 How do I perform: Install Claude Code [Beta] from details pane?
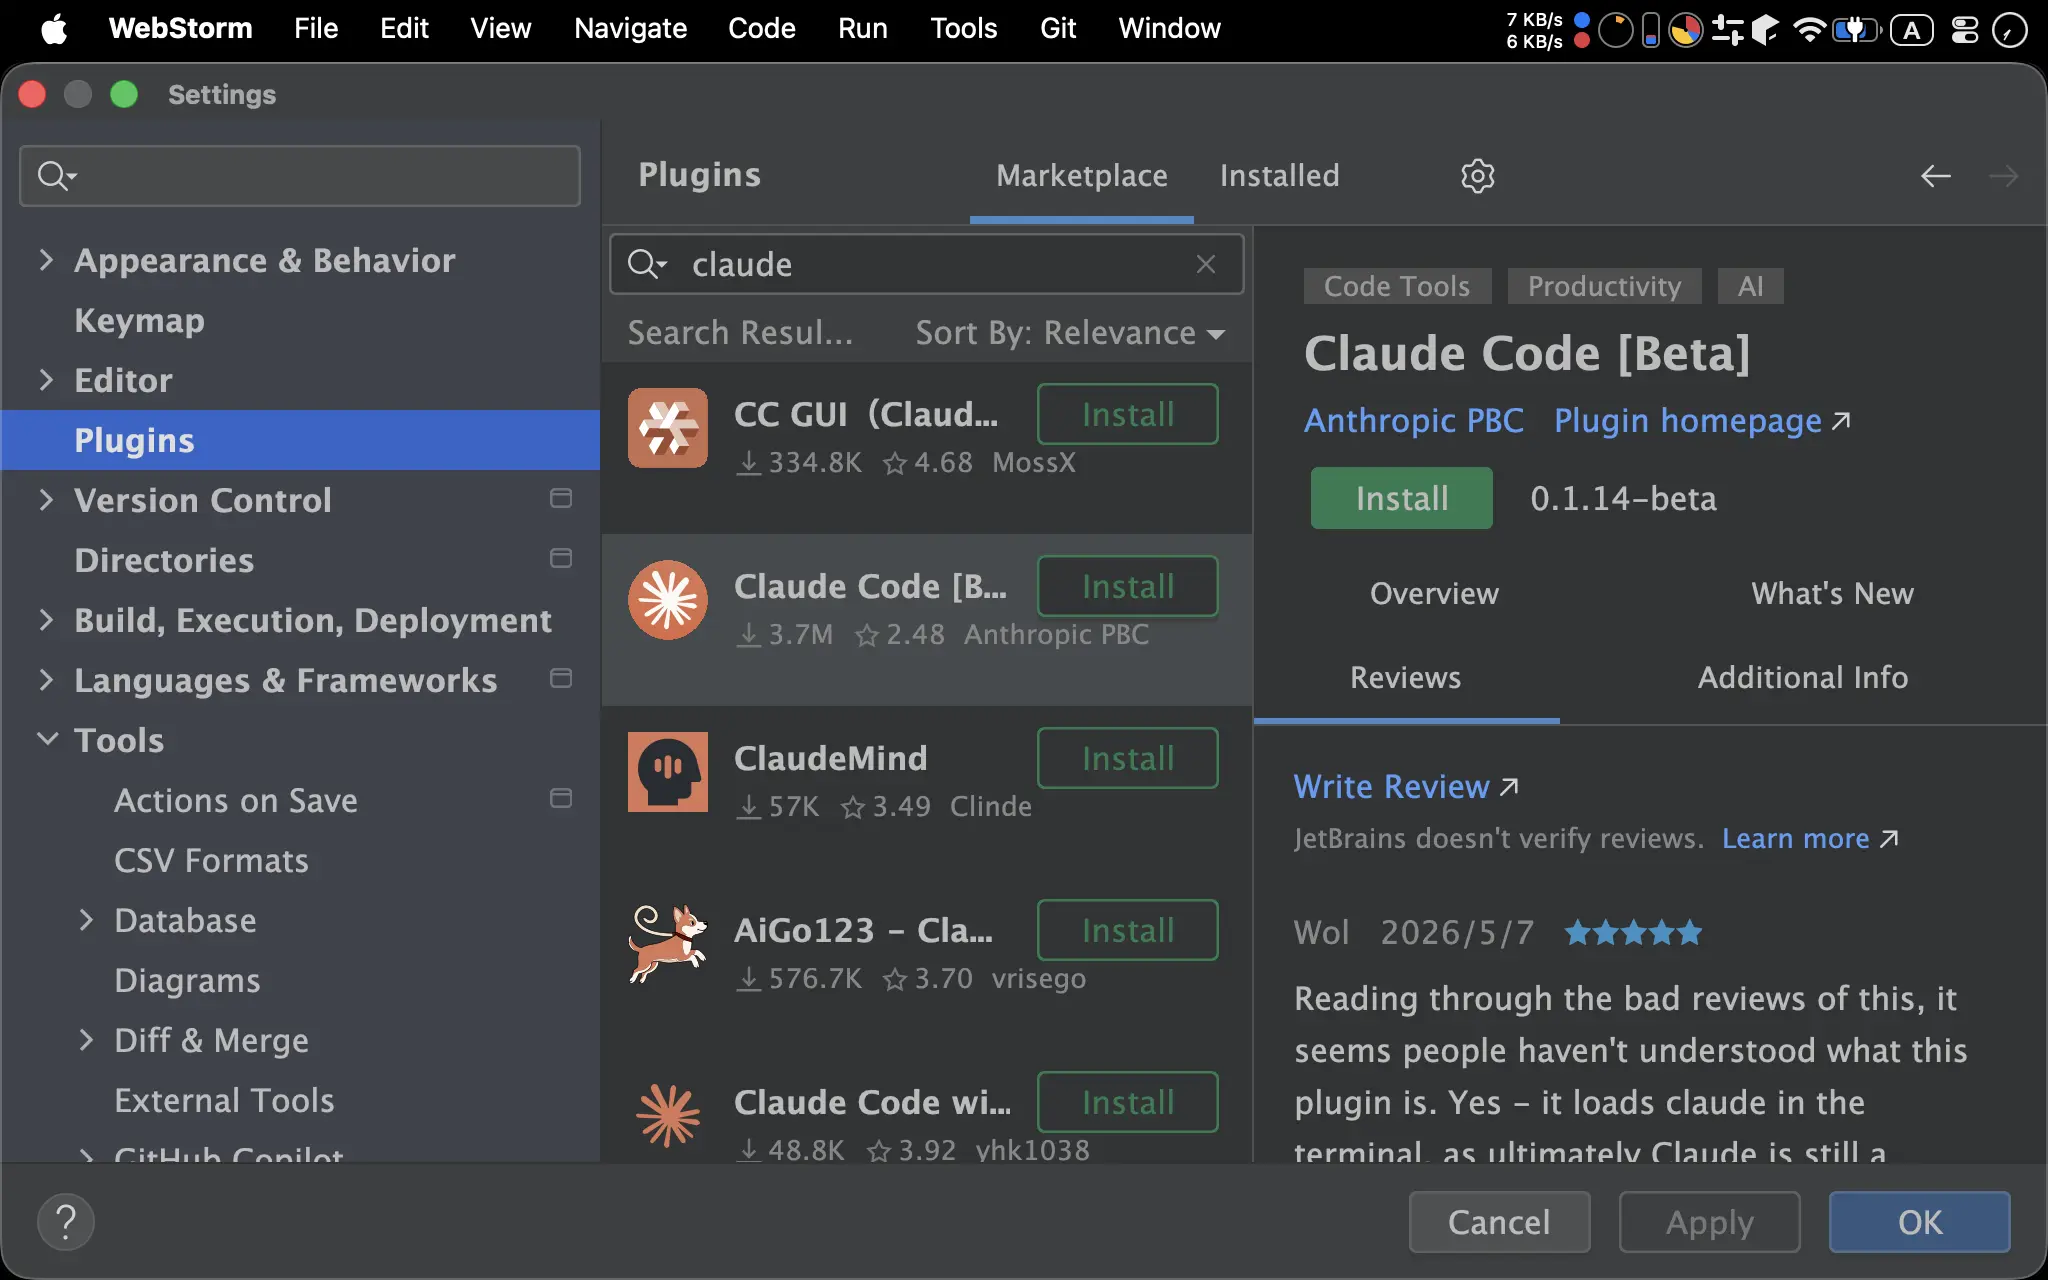click(x=1401, y=498)
